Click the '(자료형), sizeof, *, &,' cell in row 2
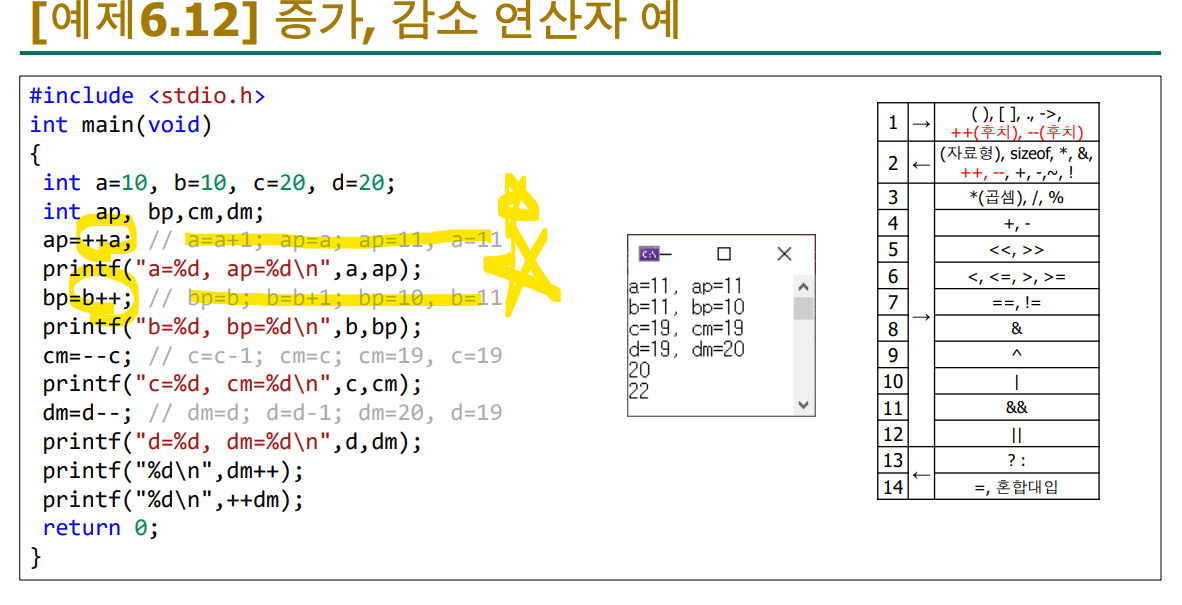The width and height of the screenshot is (1182, 605). [x=1016, y=153]
